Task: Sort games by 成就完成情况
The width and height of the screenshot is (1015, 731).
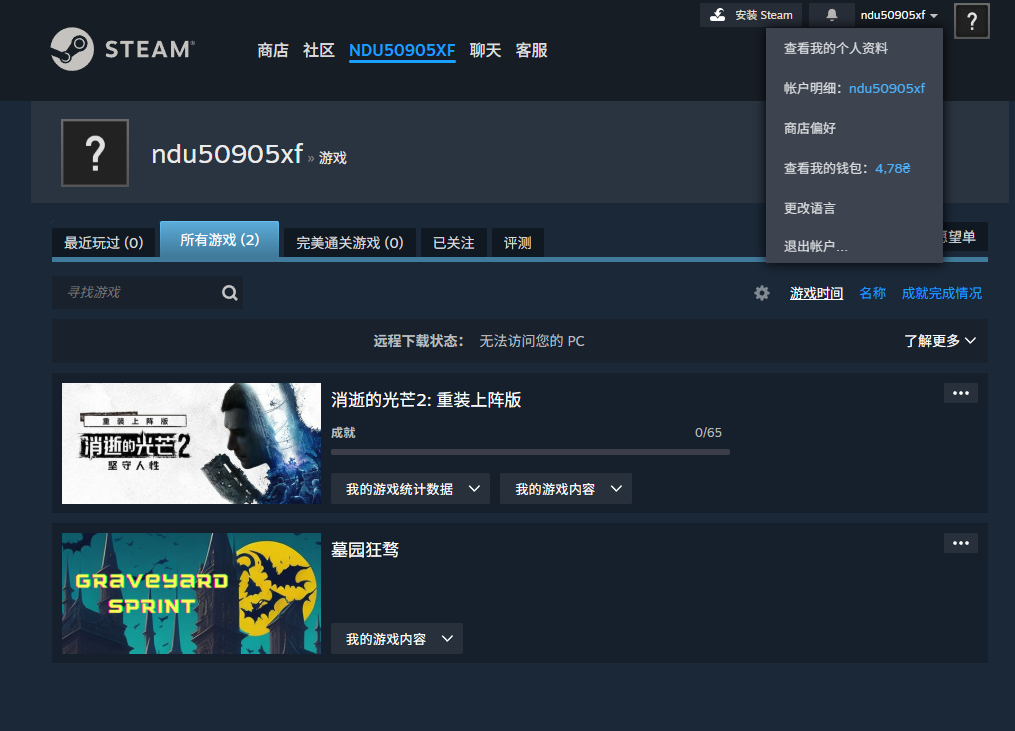Action: pyautogui.click(x=942, y=293)
